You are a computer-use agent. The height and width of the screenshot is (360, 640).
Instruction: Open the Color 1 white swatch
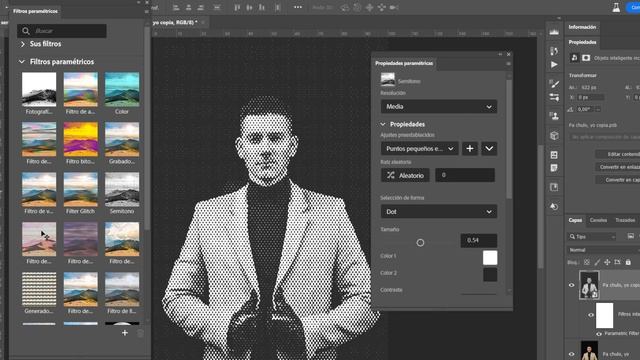(x=490, y=258)
